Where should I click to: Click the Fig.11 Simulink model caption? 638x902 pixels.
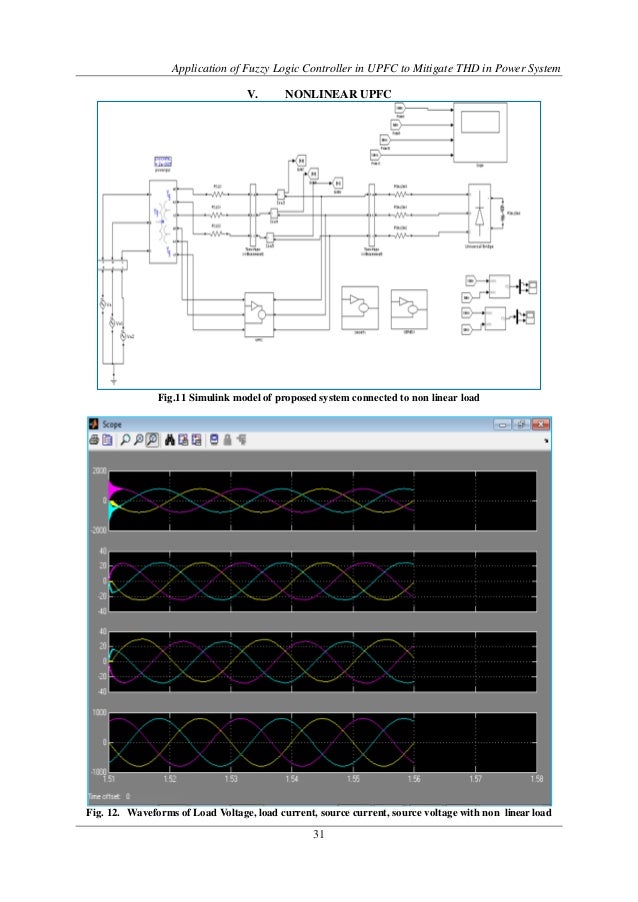(x=319, y=398)
